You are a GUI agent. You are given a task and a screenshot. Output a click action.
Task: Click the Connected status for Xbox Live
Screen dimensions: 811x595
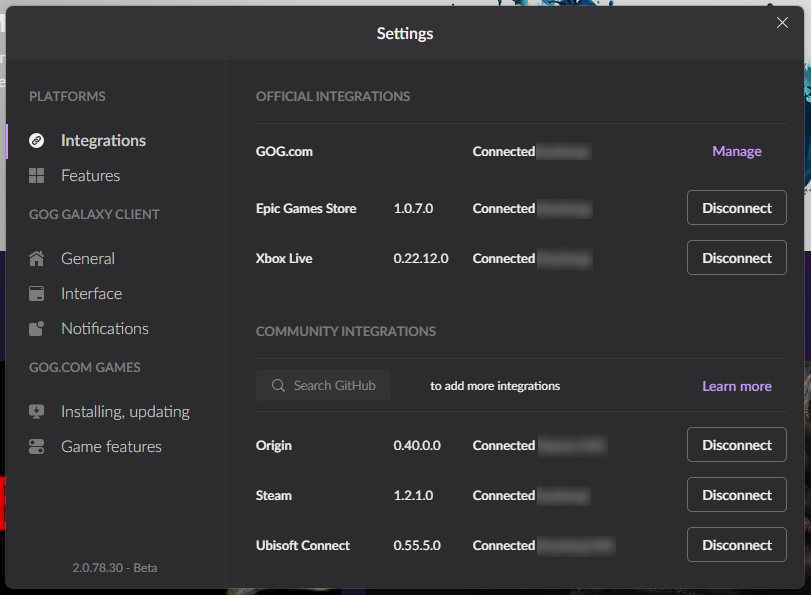pos(503,258)
